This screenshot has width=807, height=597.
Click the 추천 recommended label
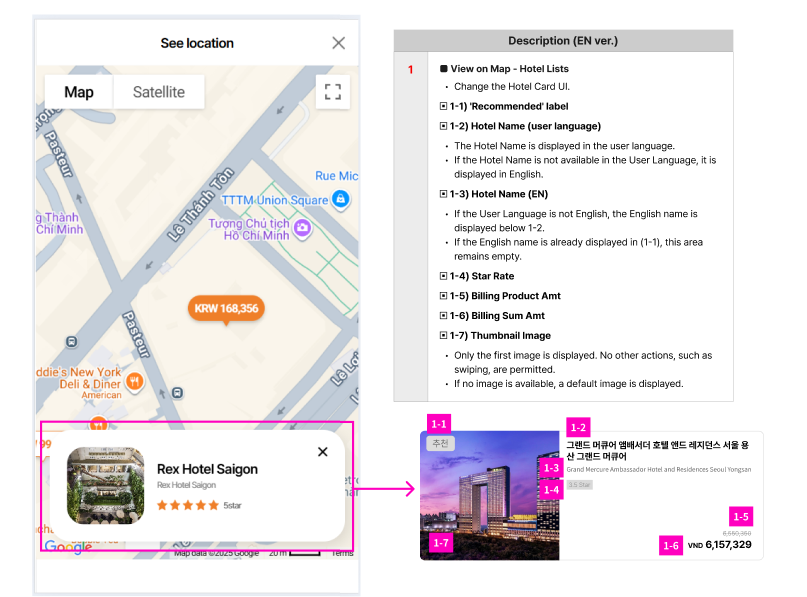pyautogui.click(x=441, y=443)
